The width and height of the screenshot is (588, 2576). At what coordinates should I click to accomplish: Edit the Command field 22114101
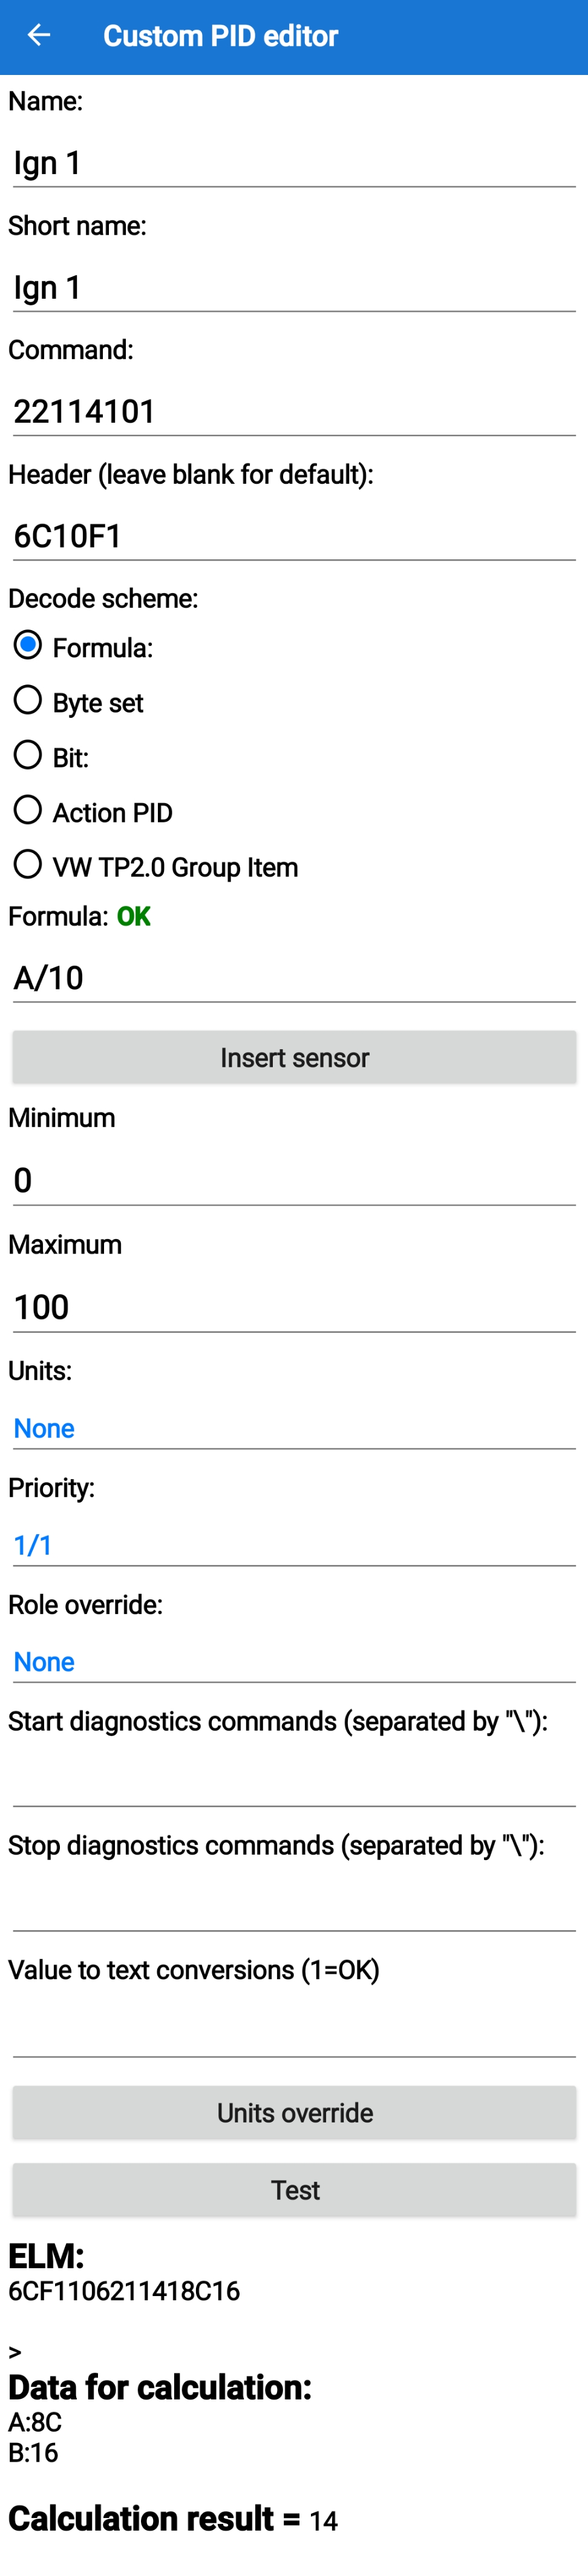pyautogui.click(x=294, y=412)
